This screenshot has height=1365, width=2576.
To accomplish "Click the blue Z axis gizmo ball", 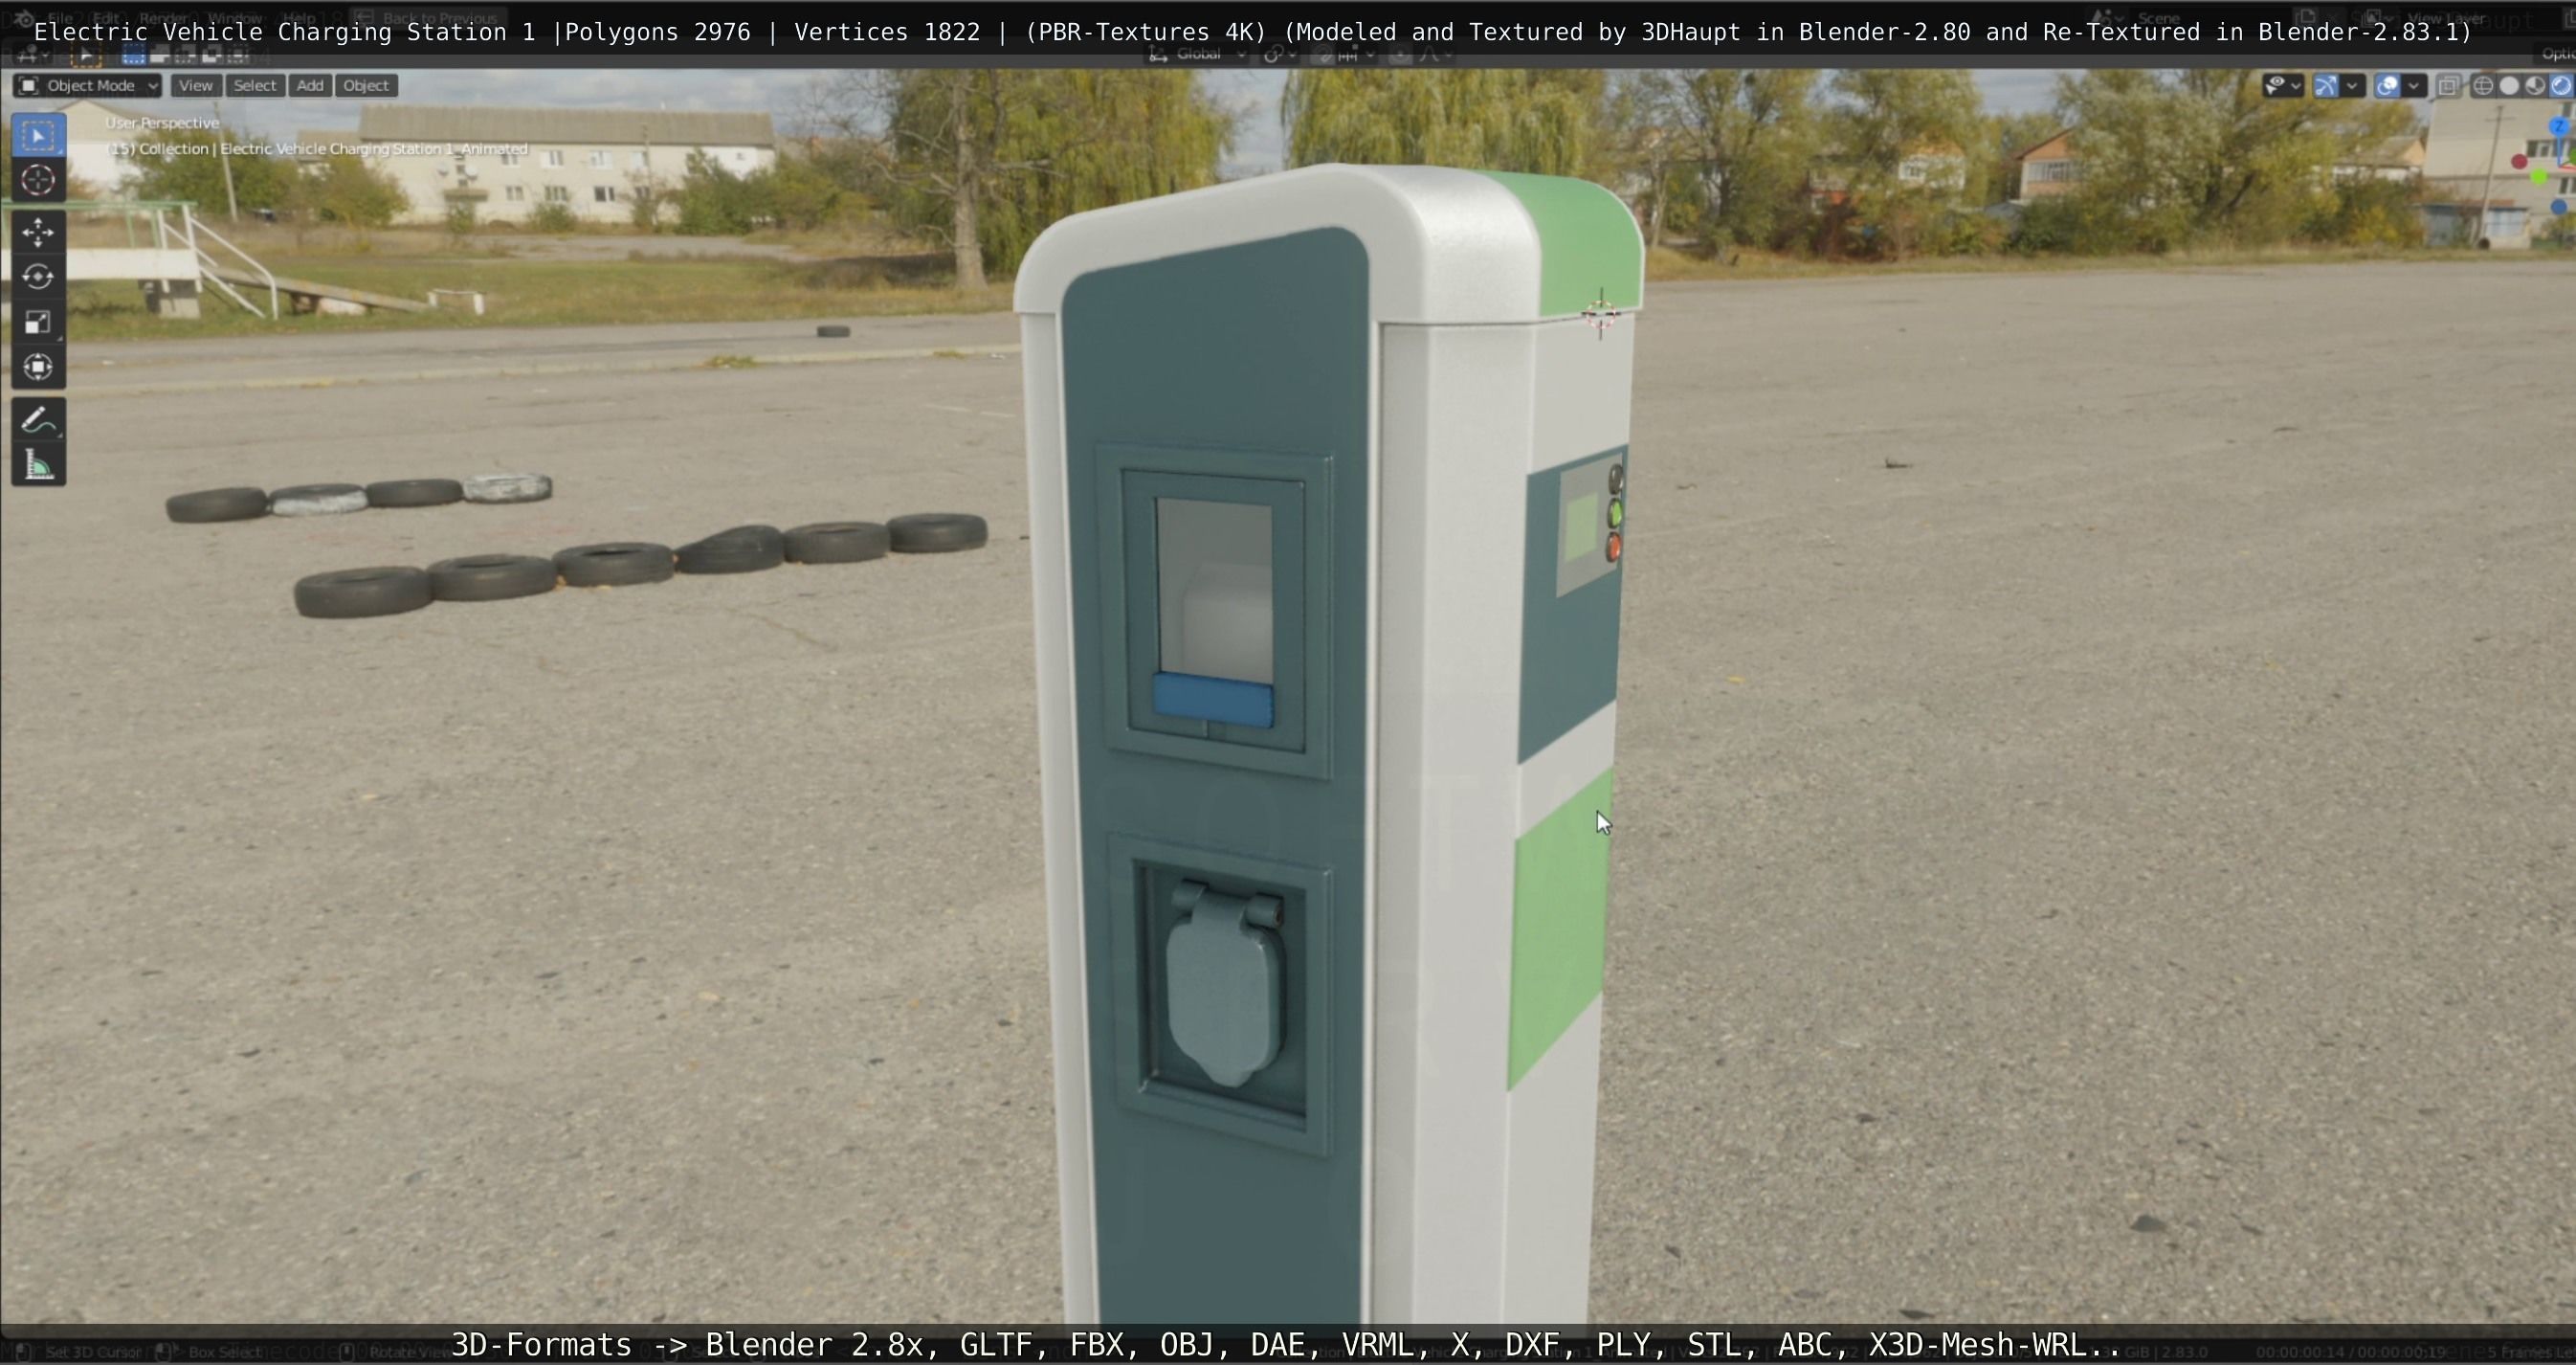I will coord(2560,128).
